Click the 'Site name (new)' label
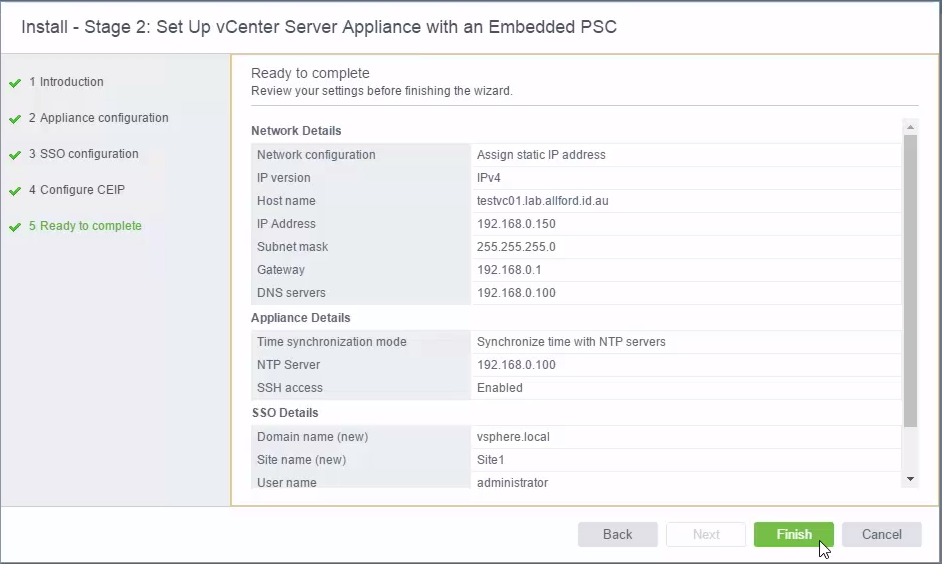 pyautogui.click(x=302, y=459)
